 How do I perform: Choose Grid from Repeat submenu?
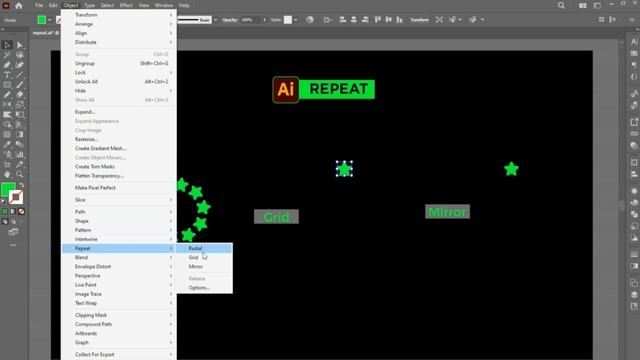(x=204, y=257)
